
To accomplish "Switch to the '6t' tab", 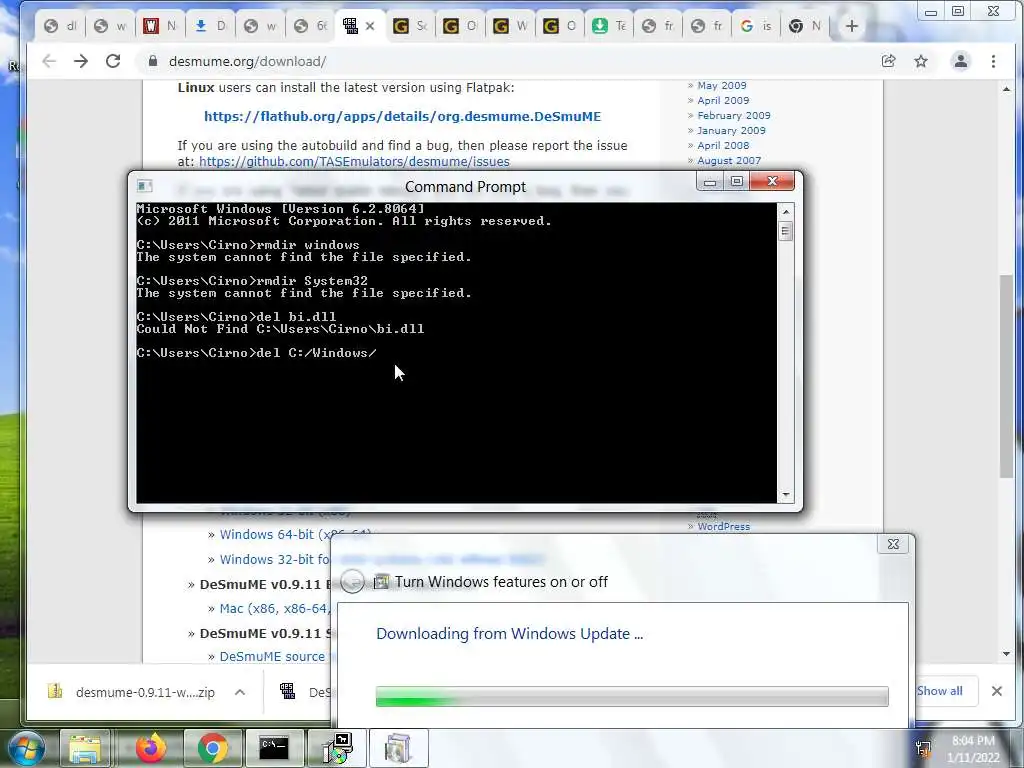I will coord(310,26).
